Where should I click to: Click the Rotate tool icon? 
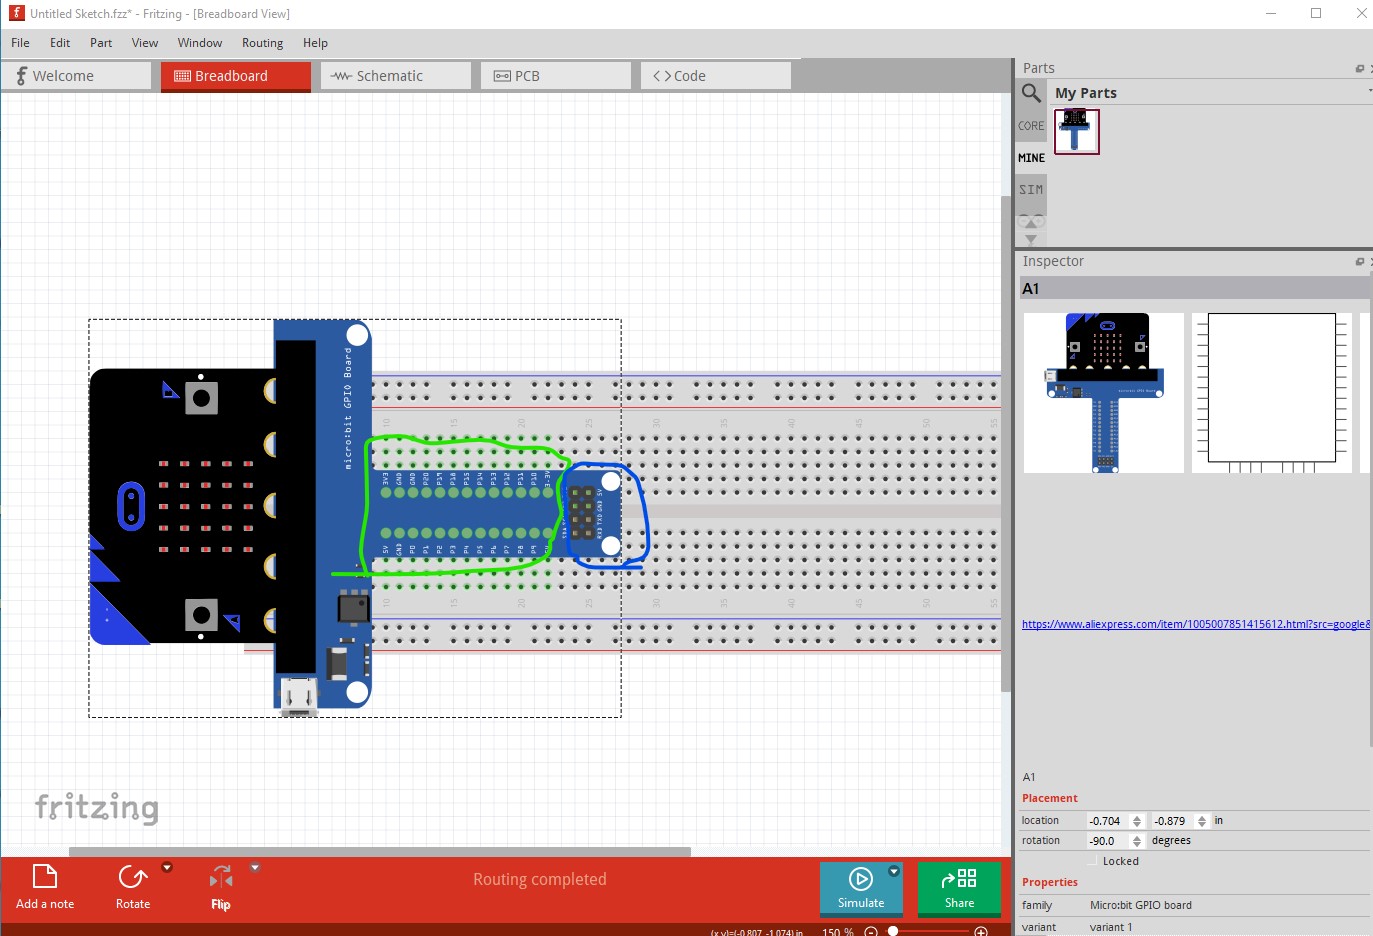(x=132, y=877)
